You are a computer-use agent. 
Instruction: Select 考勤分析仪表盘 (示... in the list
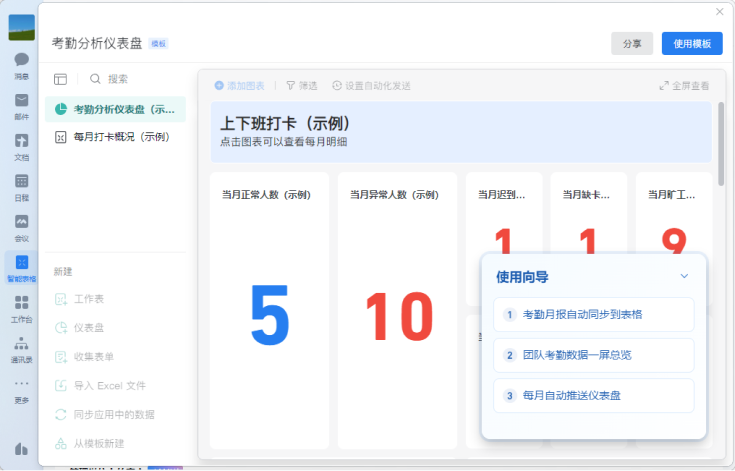pyautogui.click(x=115, y=109)
